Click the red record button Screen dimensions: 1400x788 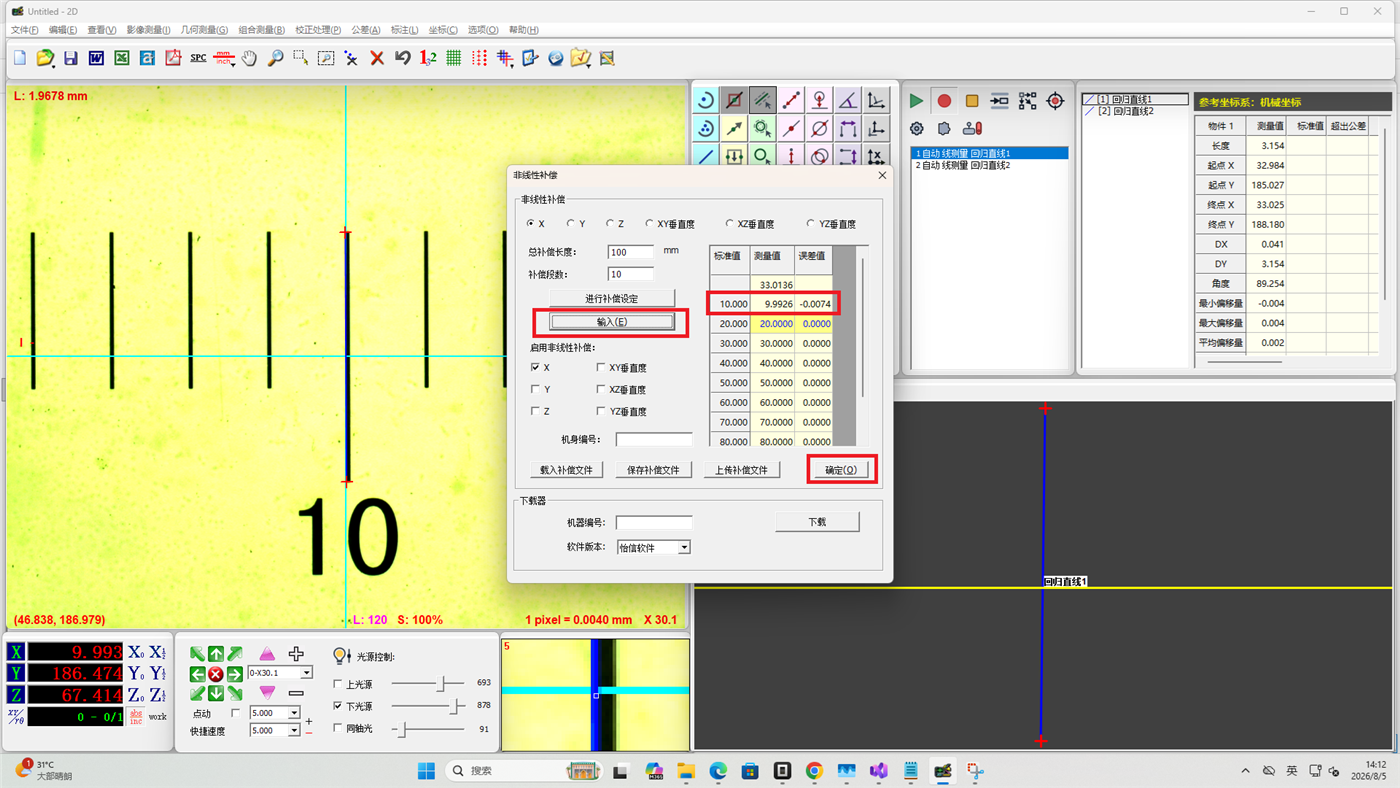click(944, 101)
